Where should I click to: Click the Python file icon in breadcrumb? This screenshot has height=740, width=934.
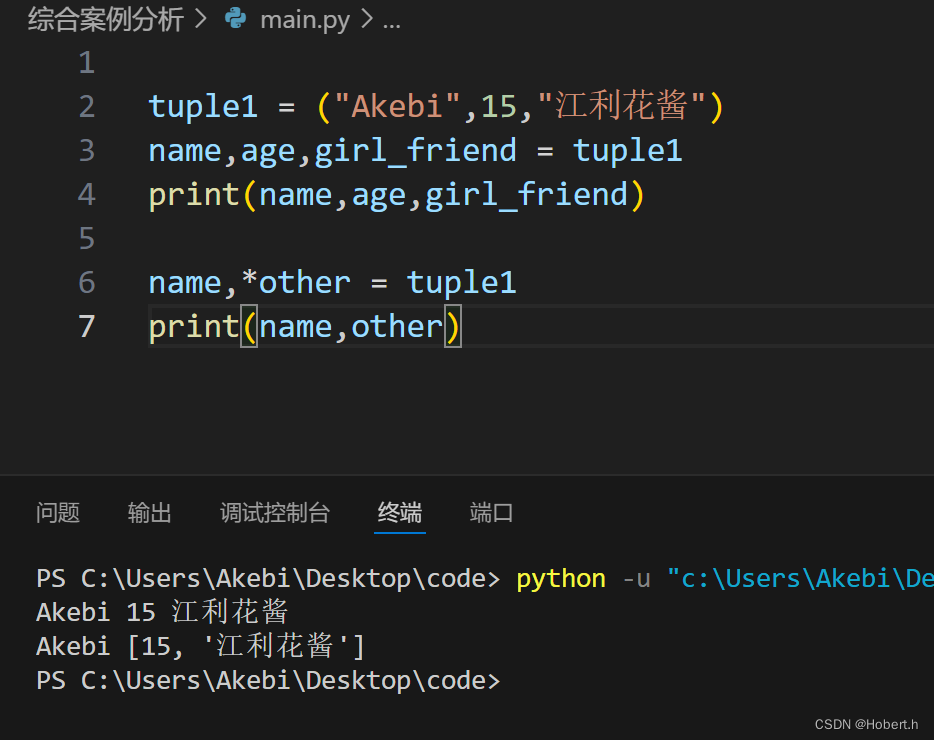(235, 18)
